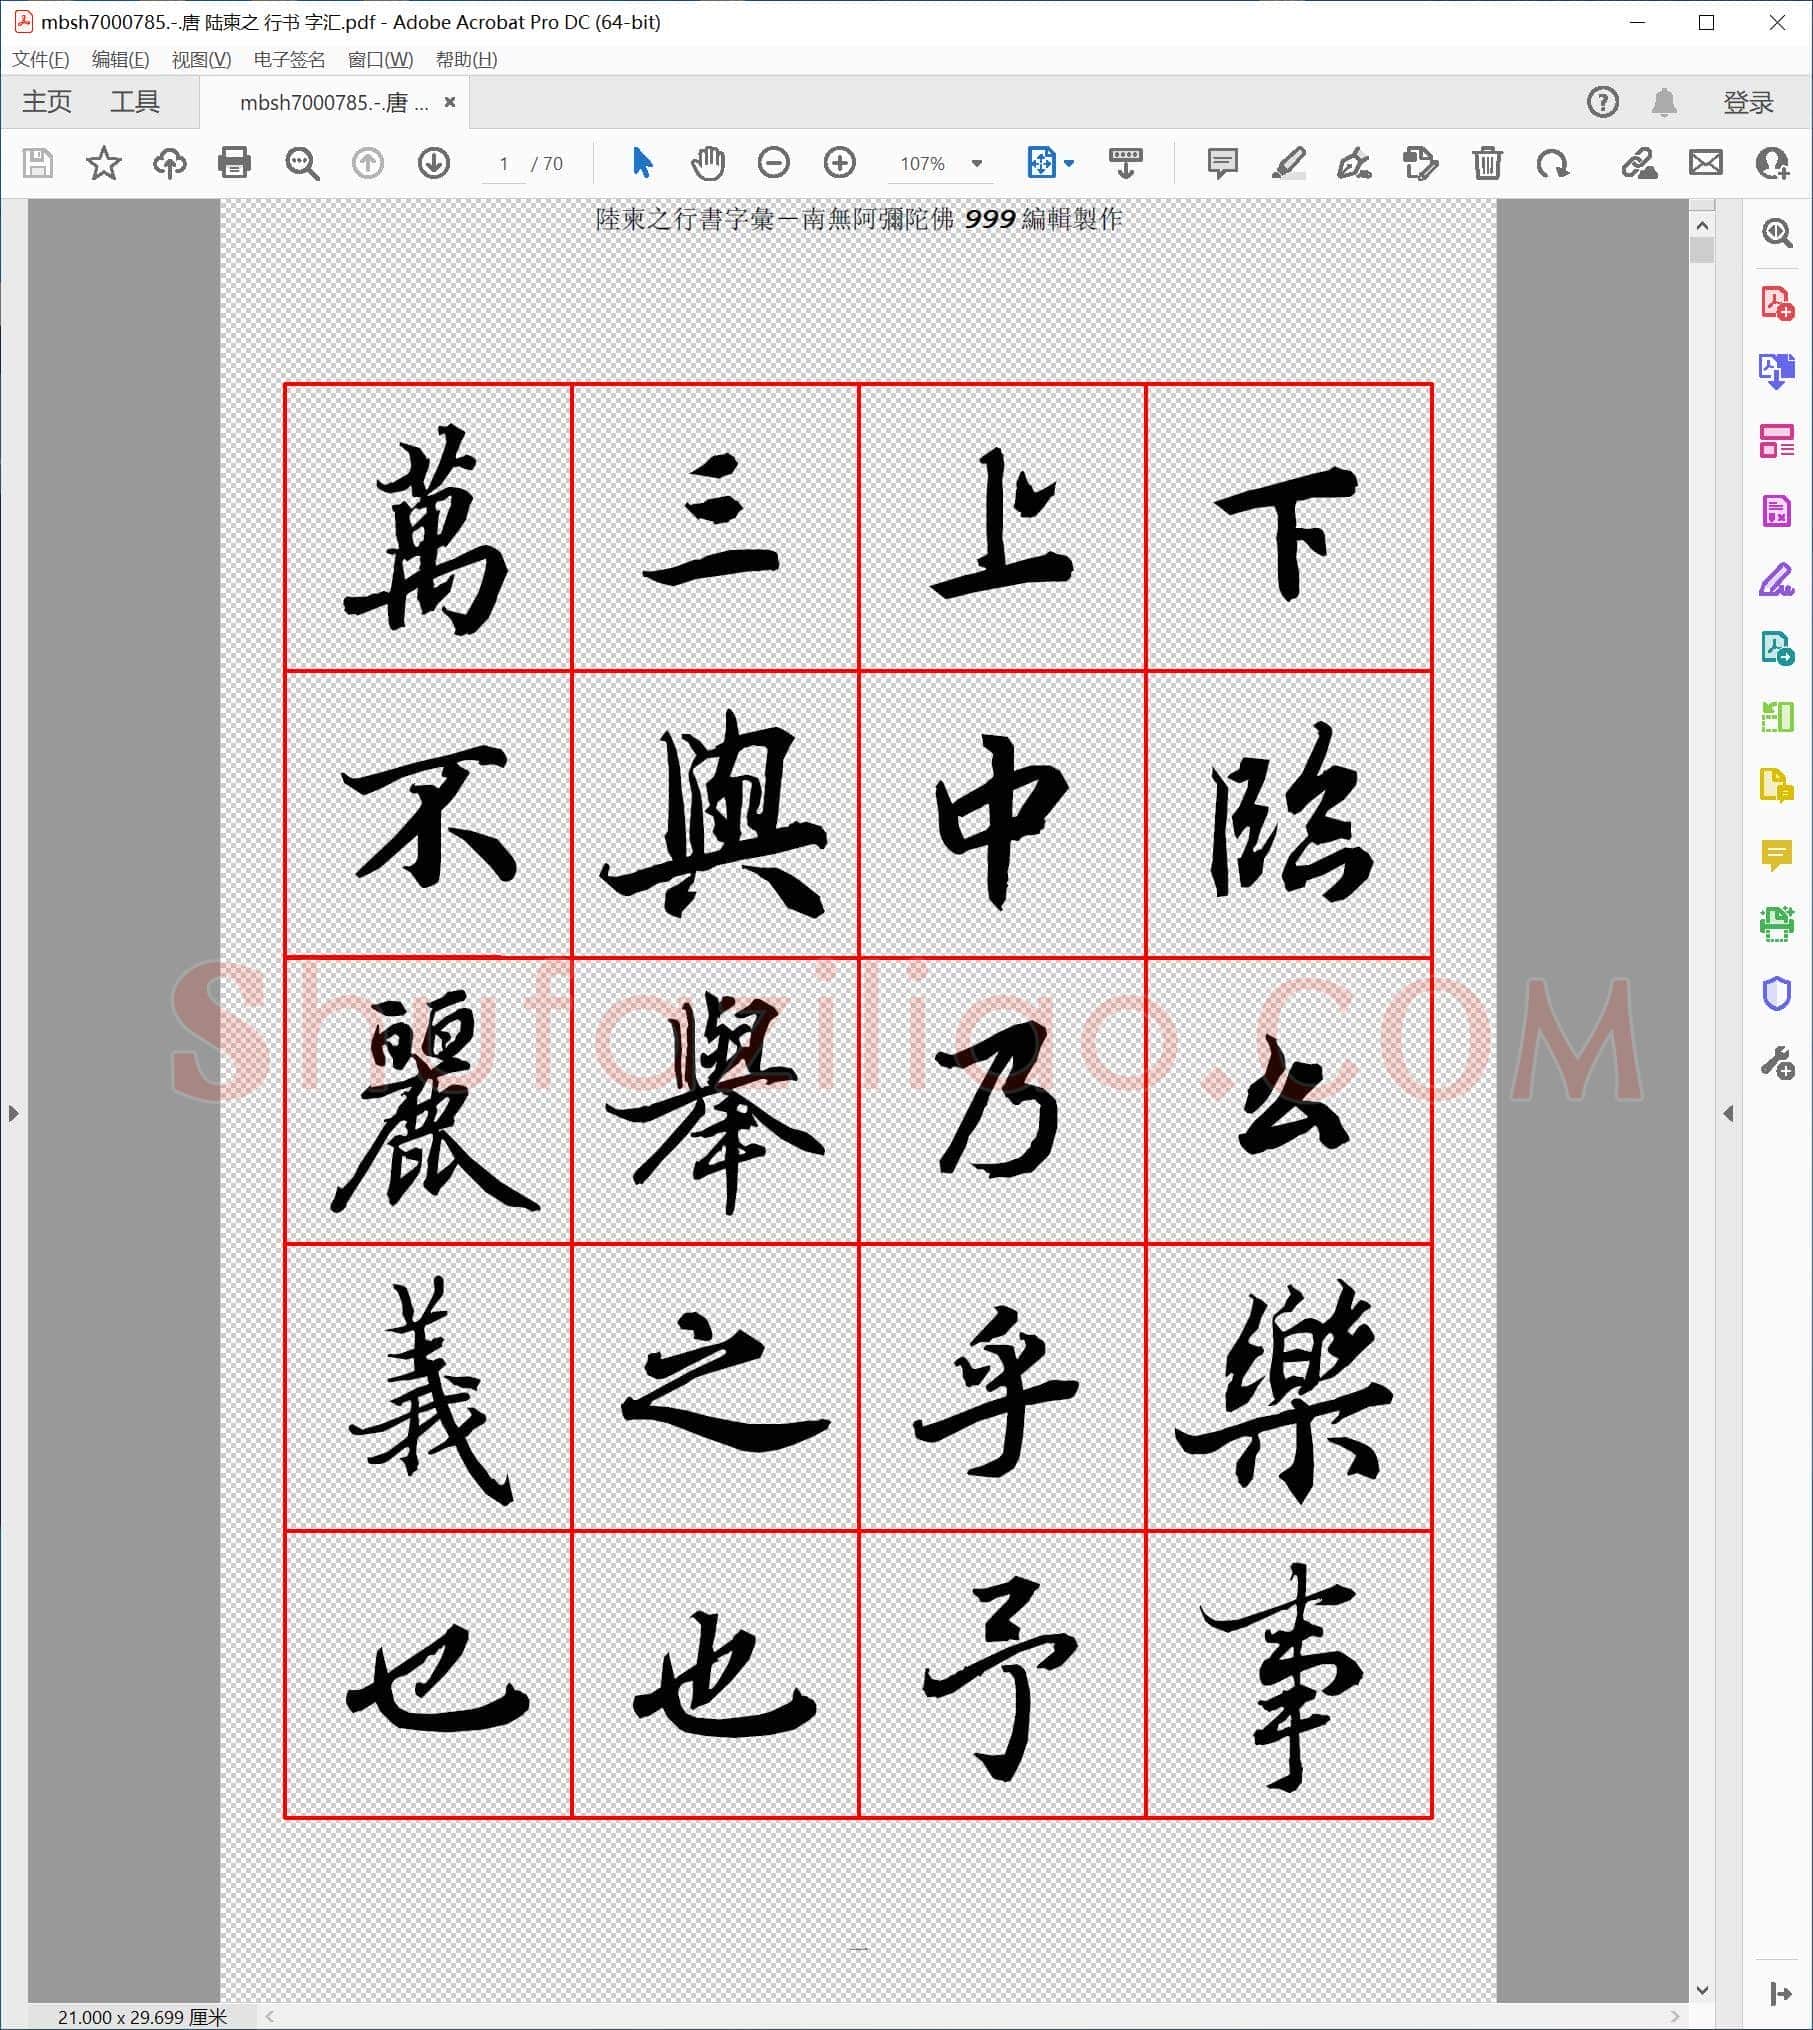Click the fill and sign icon

[1639, 163]
